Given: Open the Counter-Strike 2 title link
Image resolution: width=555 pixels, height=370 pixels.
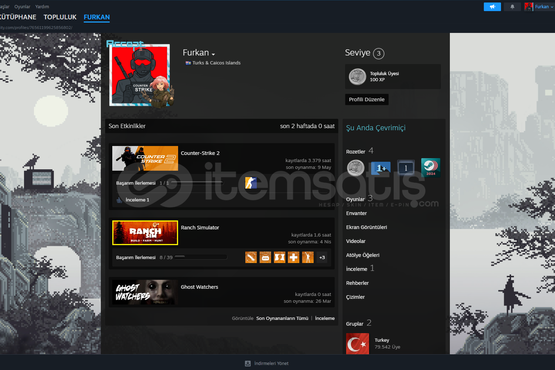Looking at the screenshot, I should (200, 153).
